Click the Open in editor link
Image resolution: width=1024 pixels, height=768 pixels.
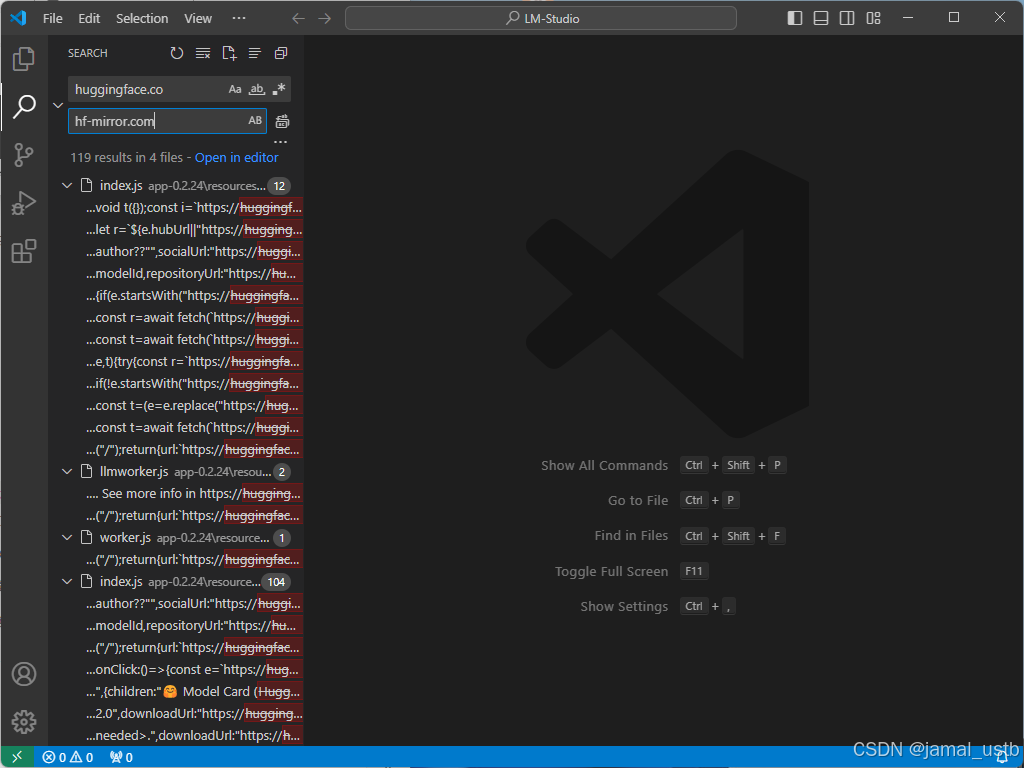236,157
